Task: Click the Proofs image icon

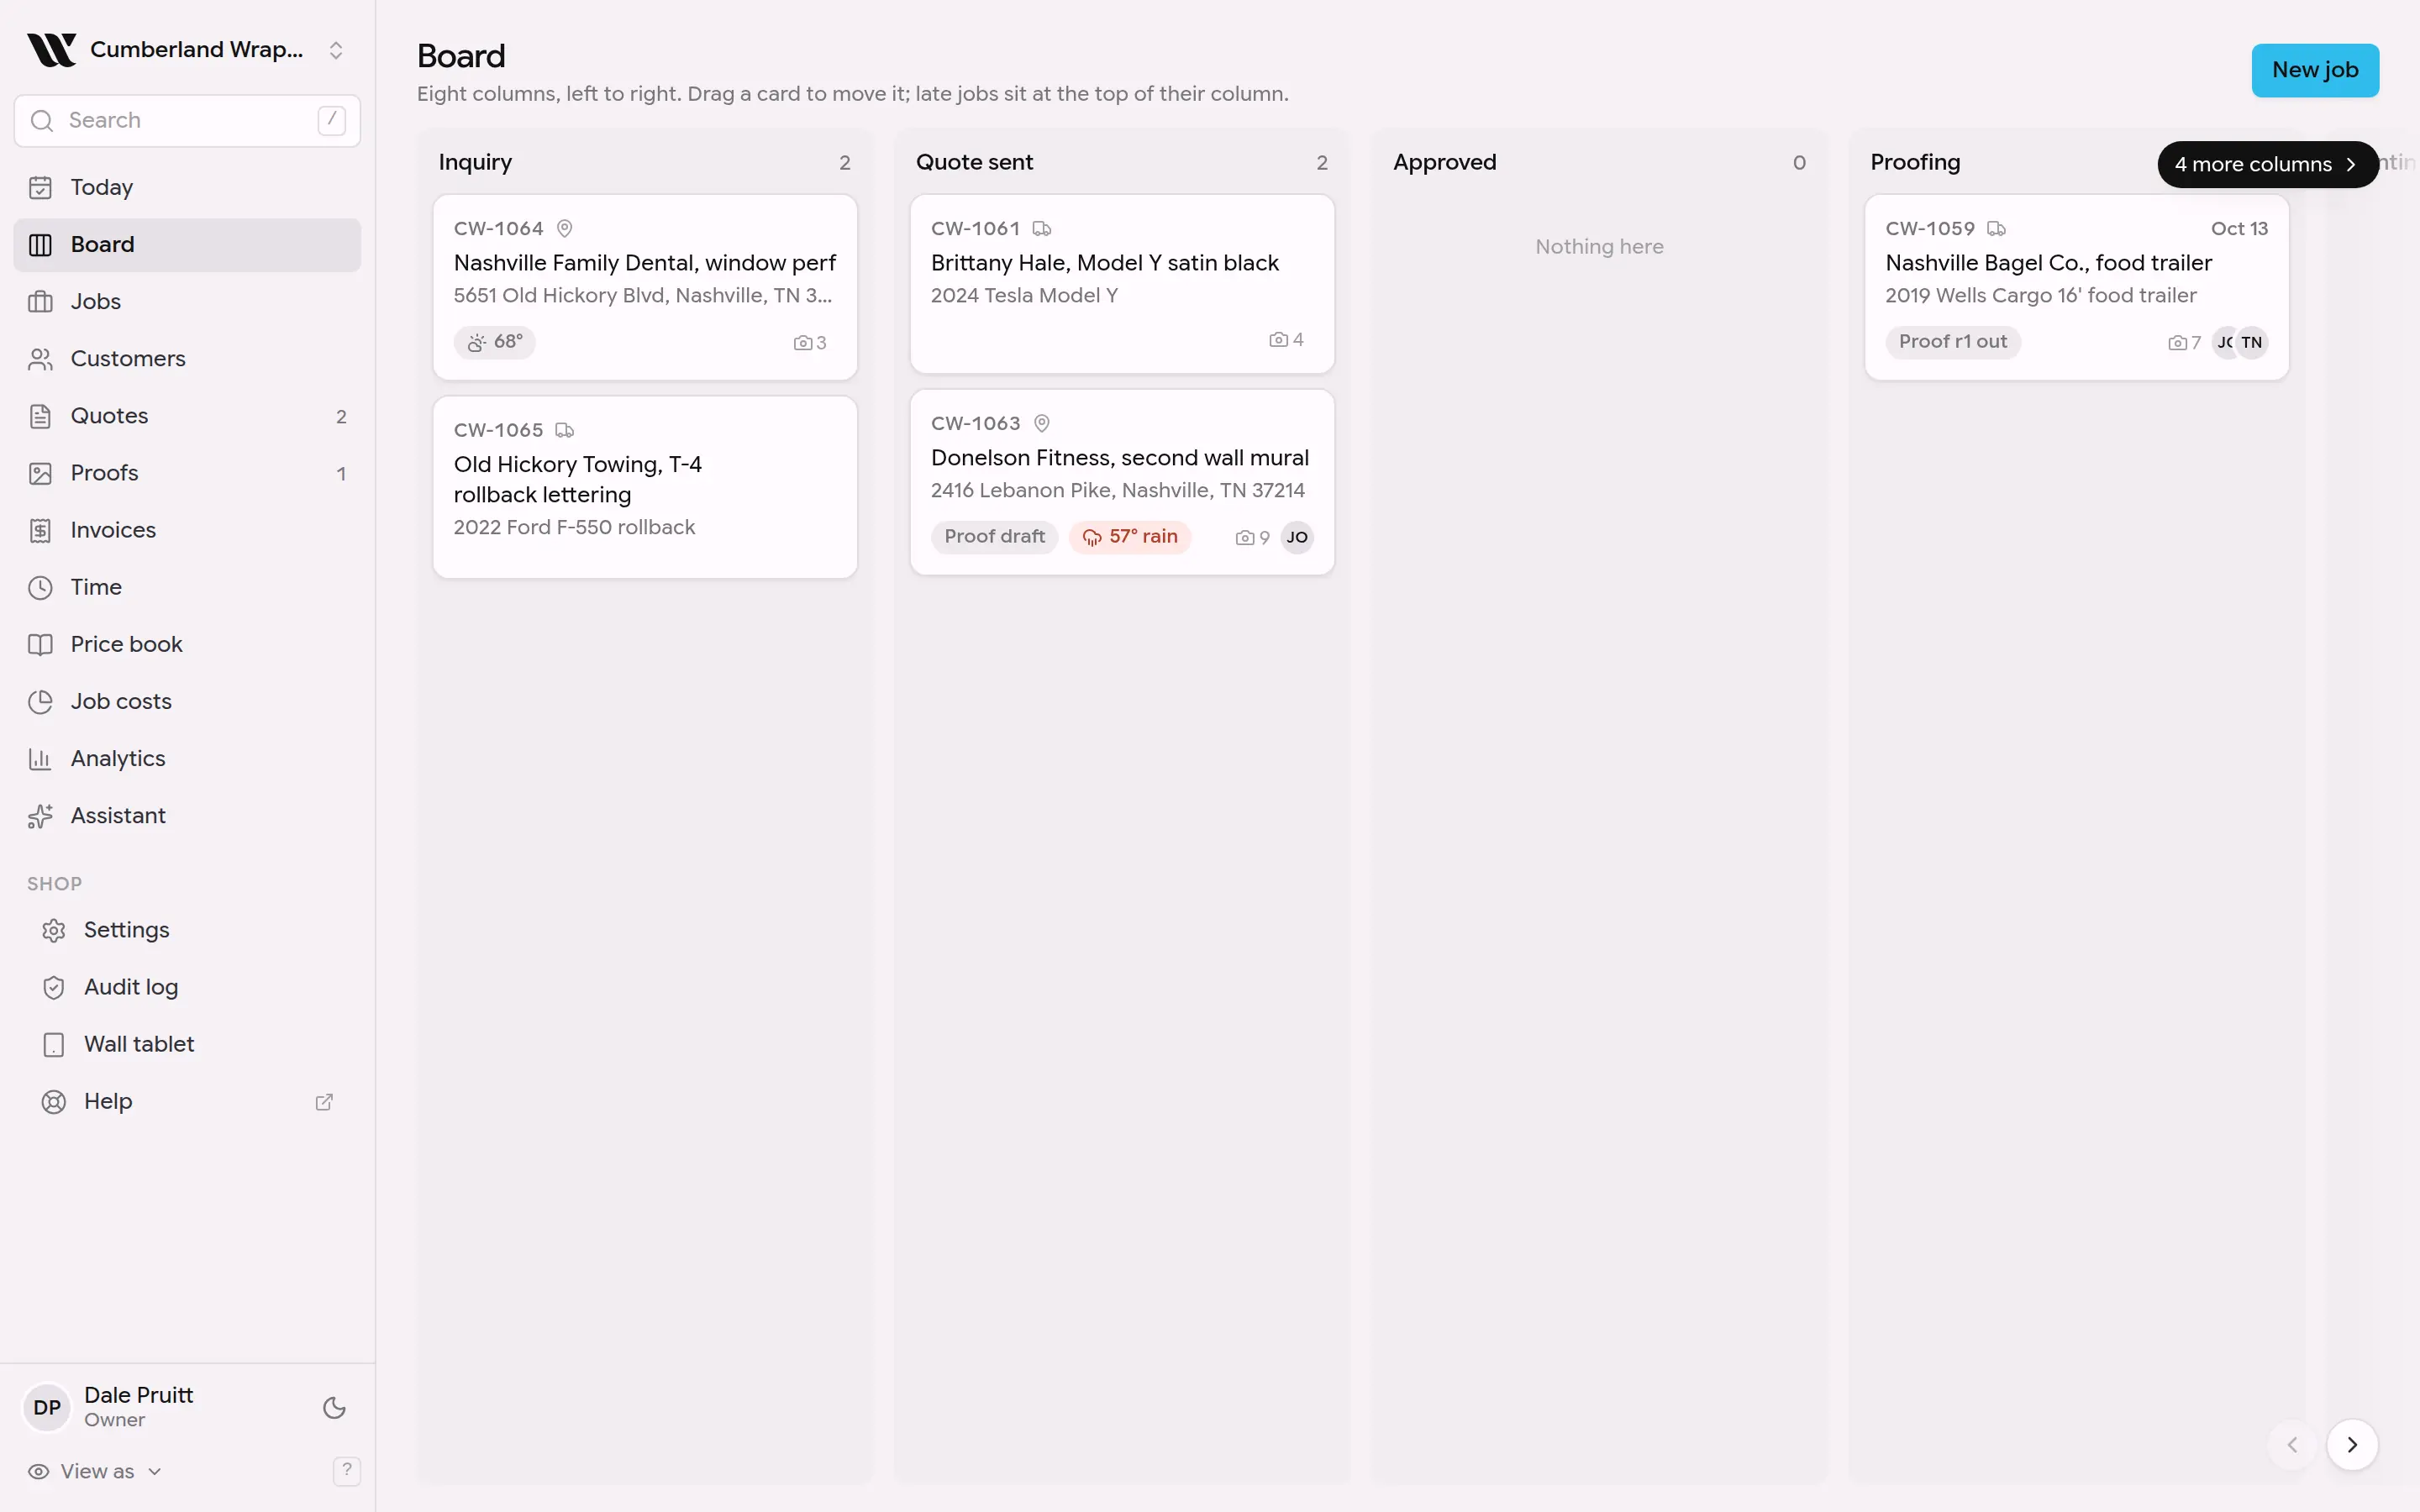Action: (40, 473)
